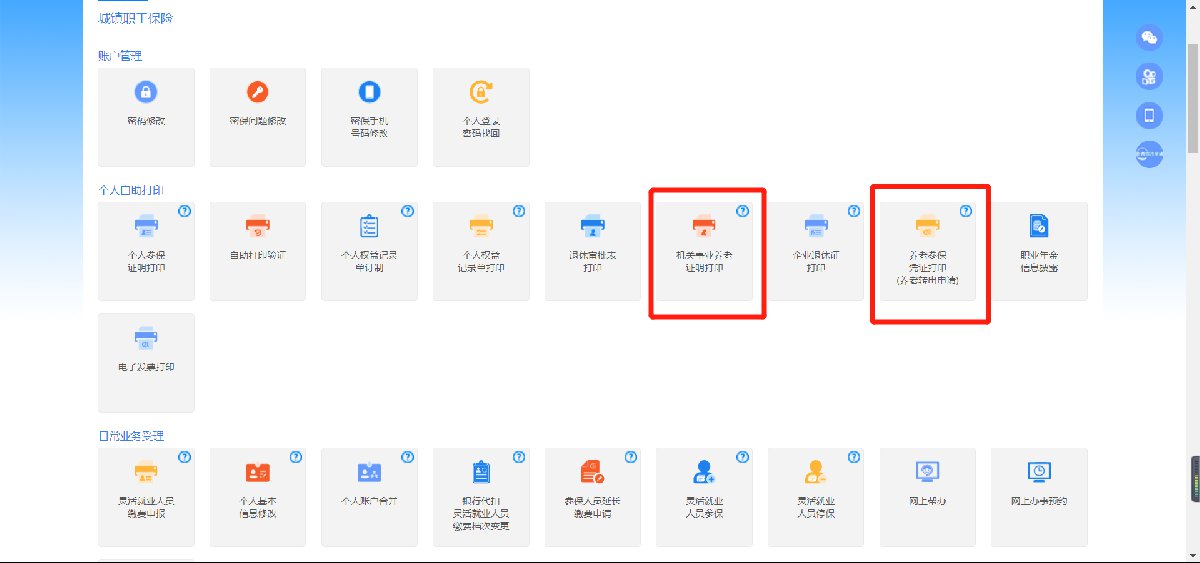Open 灵活就业人员缴费申报 yellow printer card
This screenshot has height=563, width=1200.
(x=146, y=497)
